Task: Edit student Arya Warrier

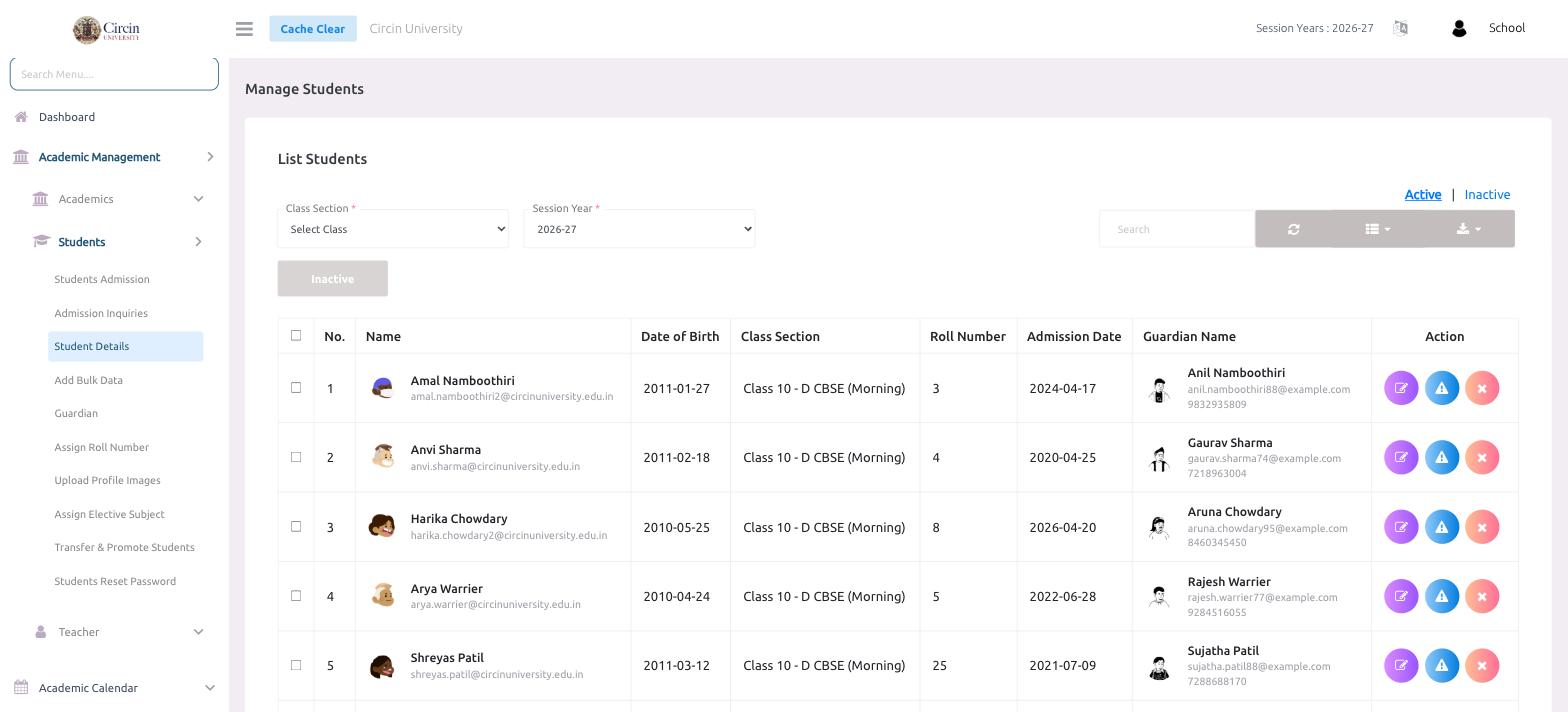Action: point(1401,596)
